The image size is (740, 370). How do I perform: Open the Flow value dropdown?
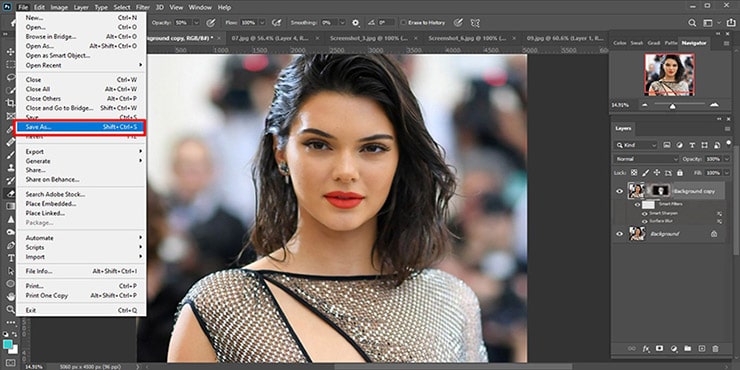[x=262, y=23]
